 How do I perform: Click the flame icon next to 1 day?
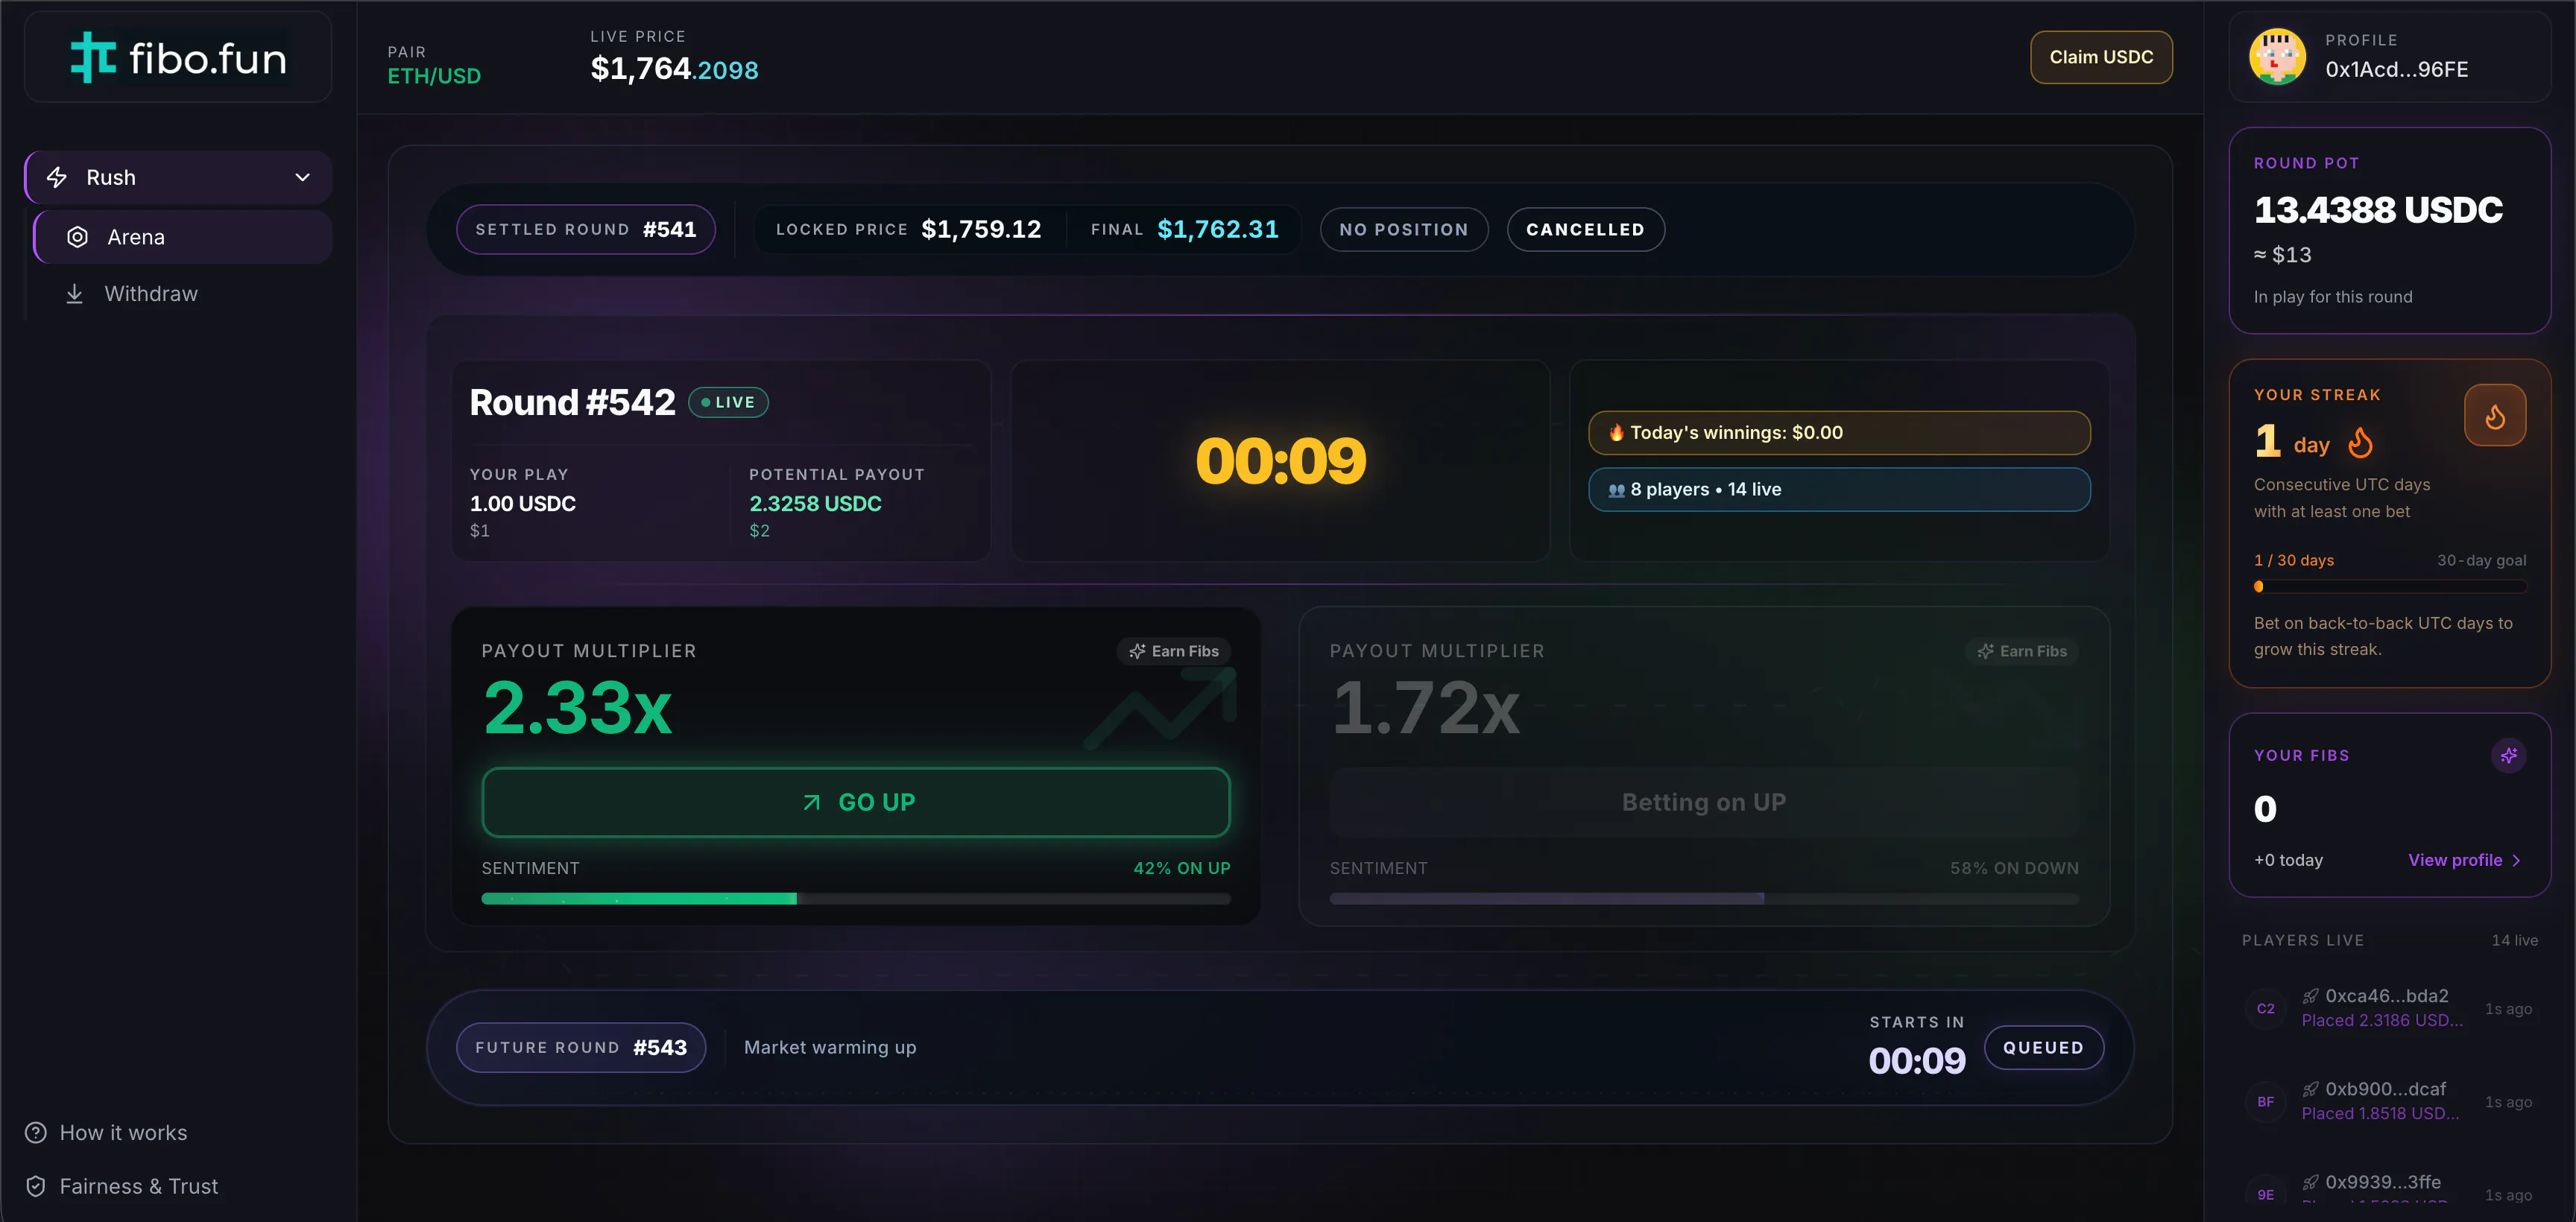pyautogui.click(x=2361, y=442)
